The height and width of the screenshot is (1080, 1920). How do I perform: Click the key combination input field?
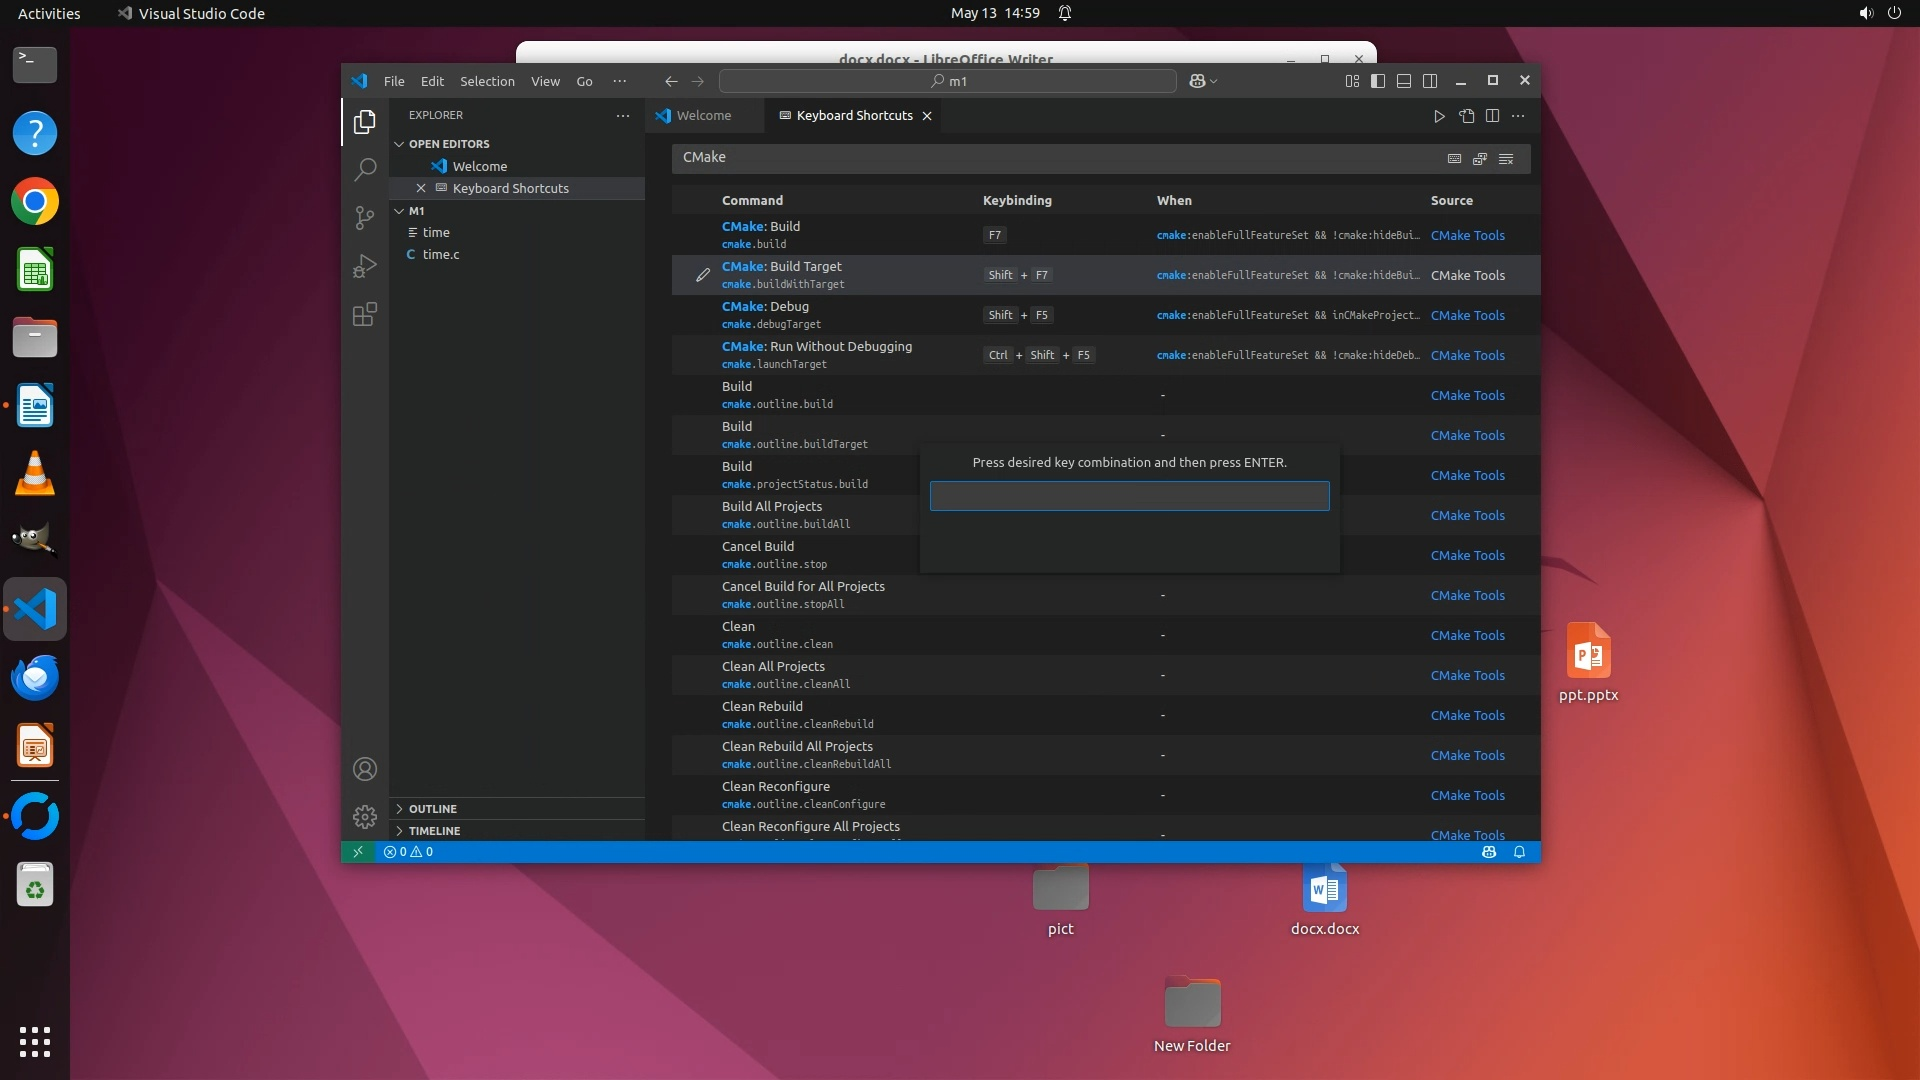(x=1129, y=496)
